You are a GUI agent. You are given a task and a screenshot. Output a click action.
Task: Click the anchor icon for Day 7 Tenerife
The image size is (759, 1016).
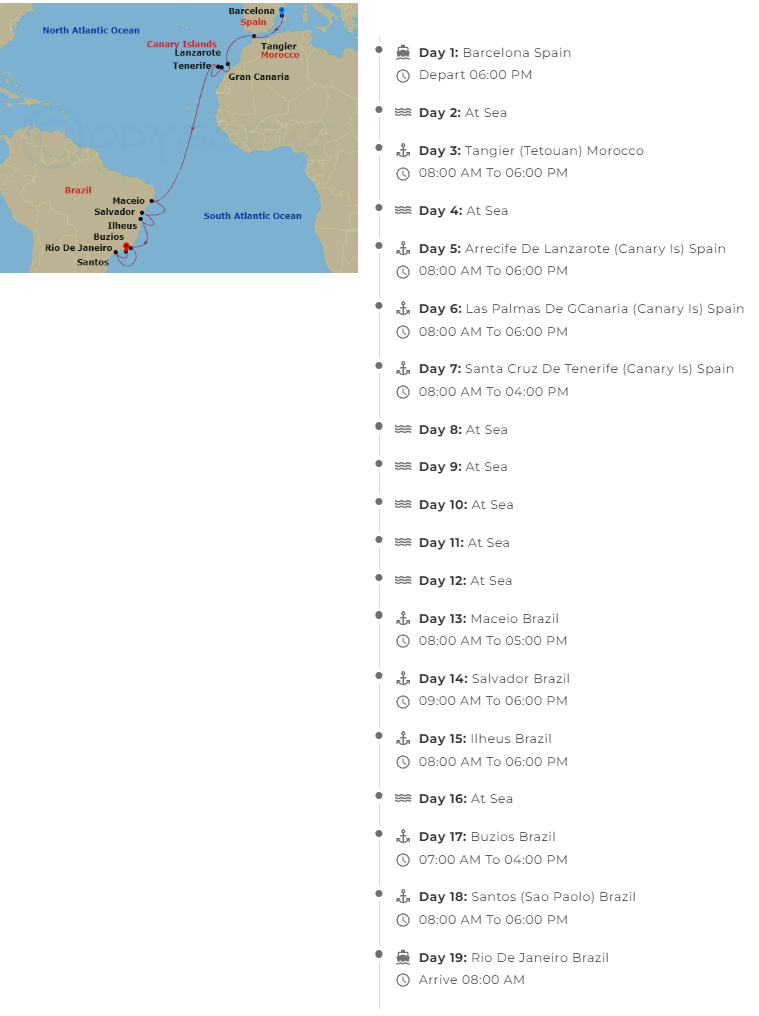pyautogui.click(x=403, y=369)
